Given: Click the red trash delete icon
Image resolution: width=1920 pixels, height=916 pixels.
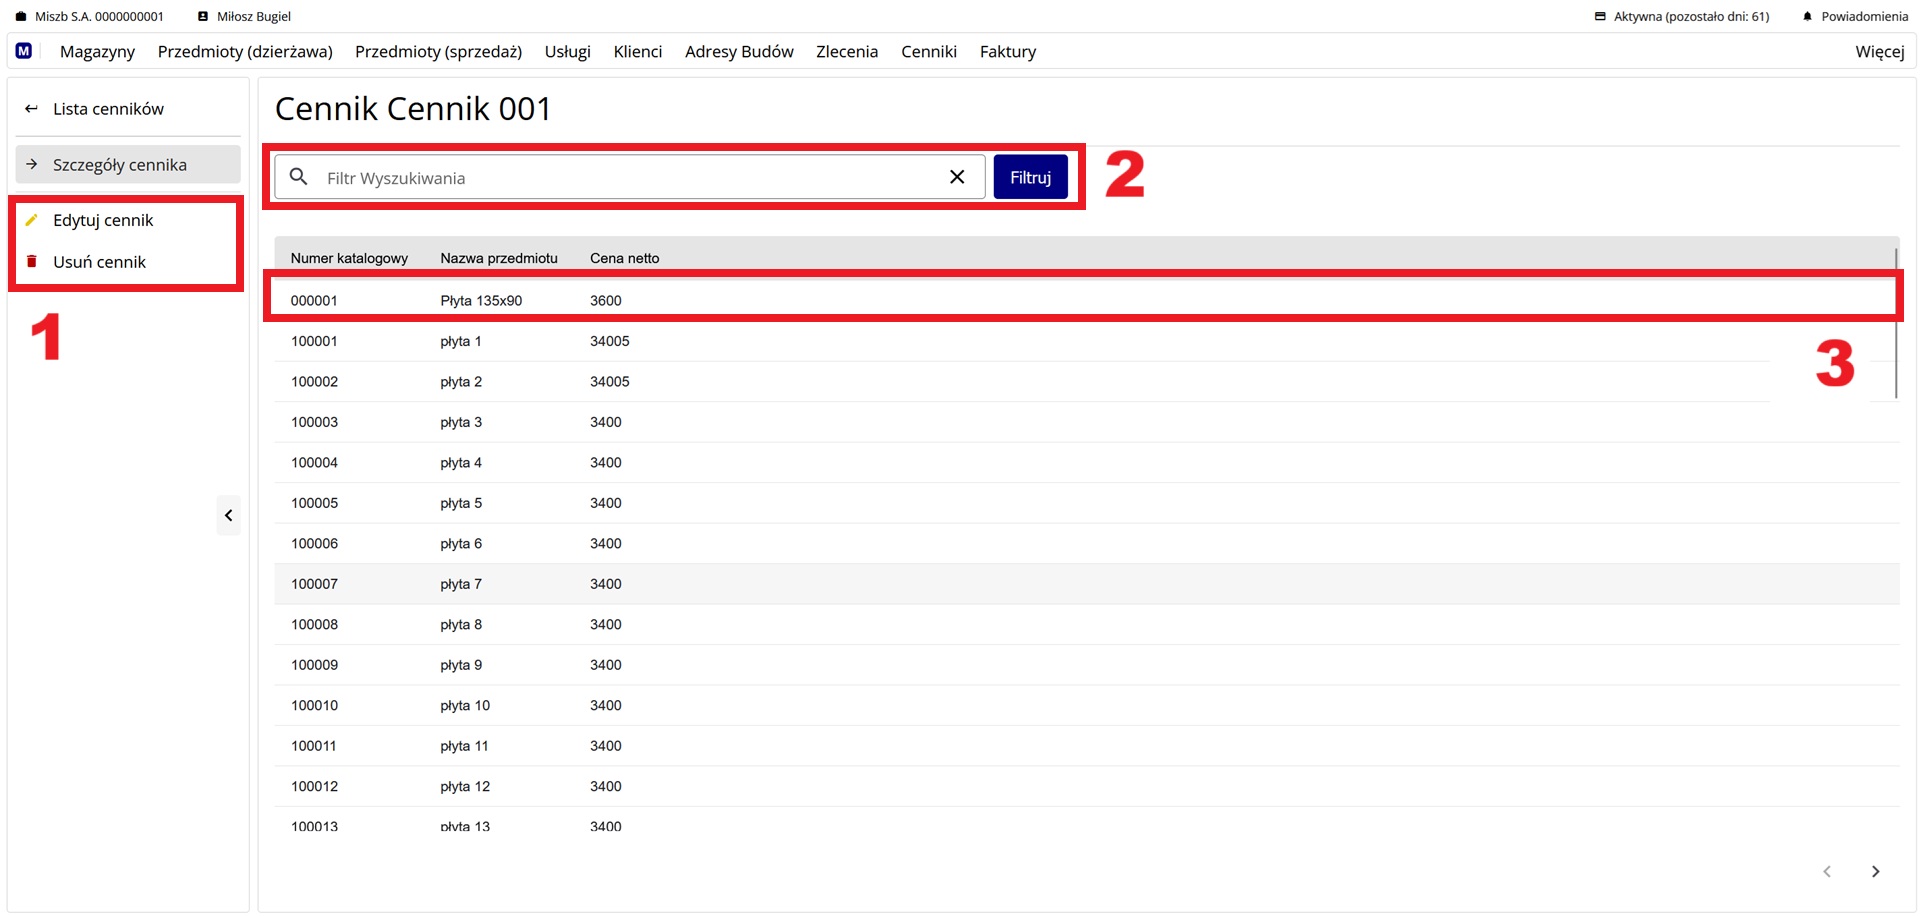Looking at the screenshot, I should pyautogui.click(x=32, y=262).
